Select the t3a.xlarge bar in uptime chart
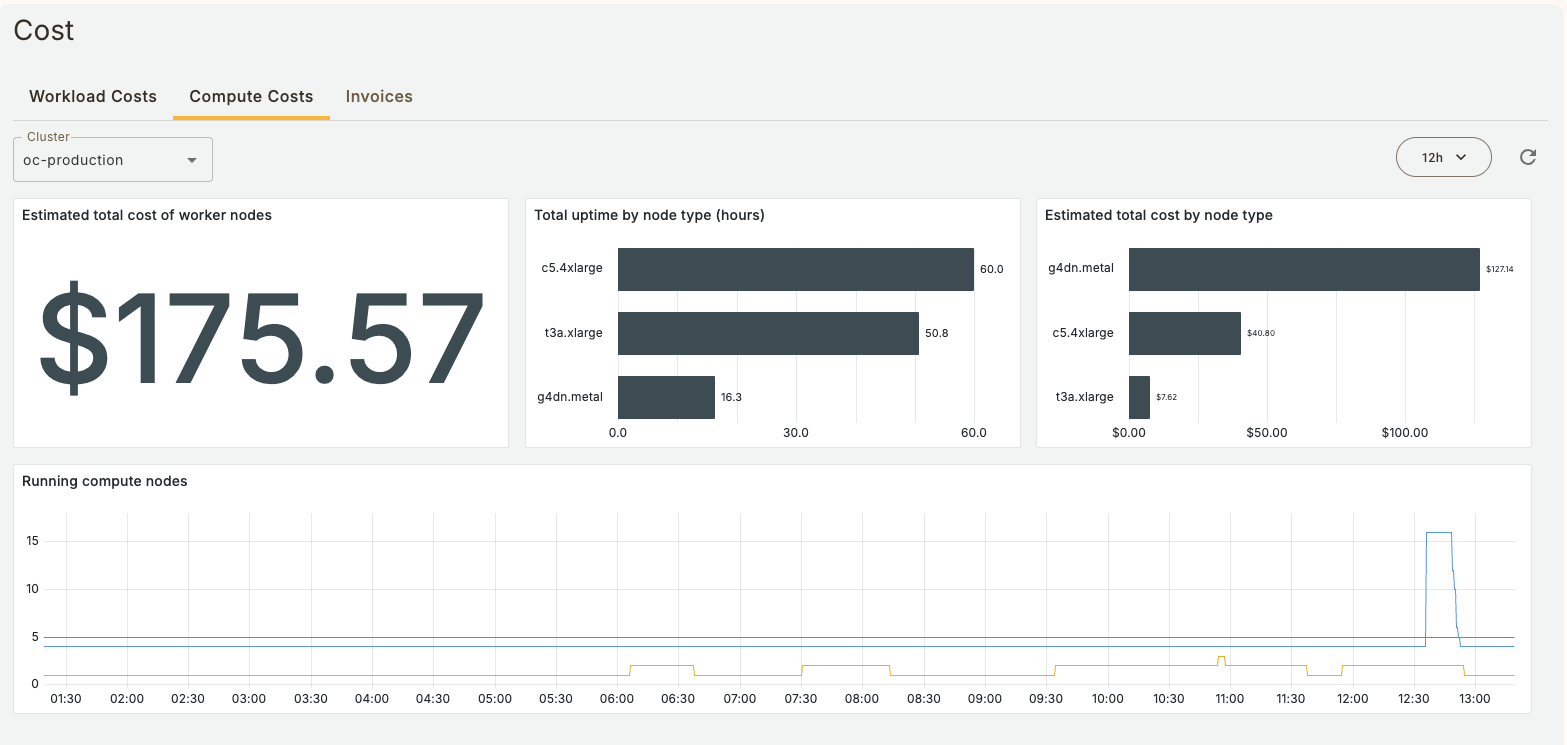Image resolution: width=1567 pixels, height=745 pixels. point(768,333)
